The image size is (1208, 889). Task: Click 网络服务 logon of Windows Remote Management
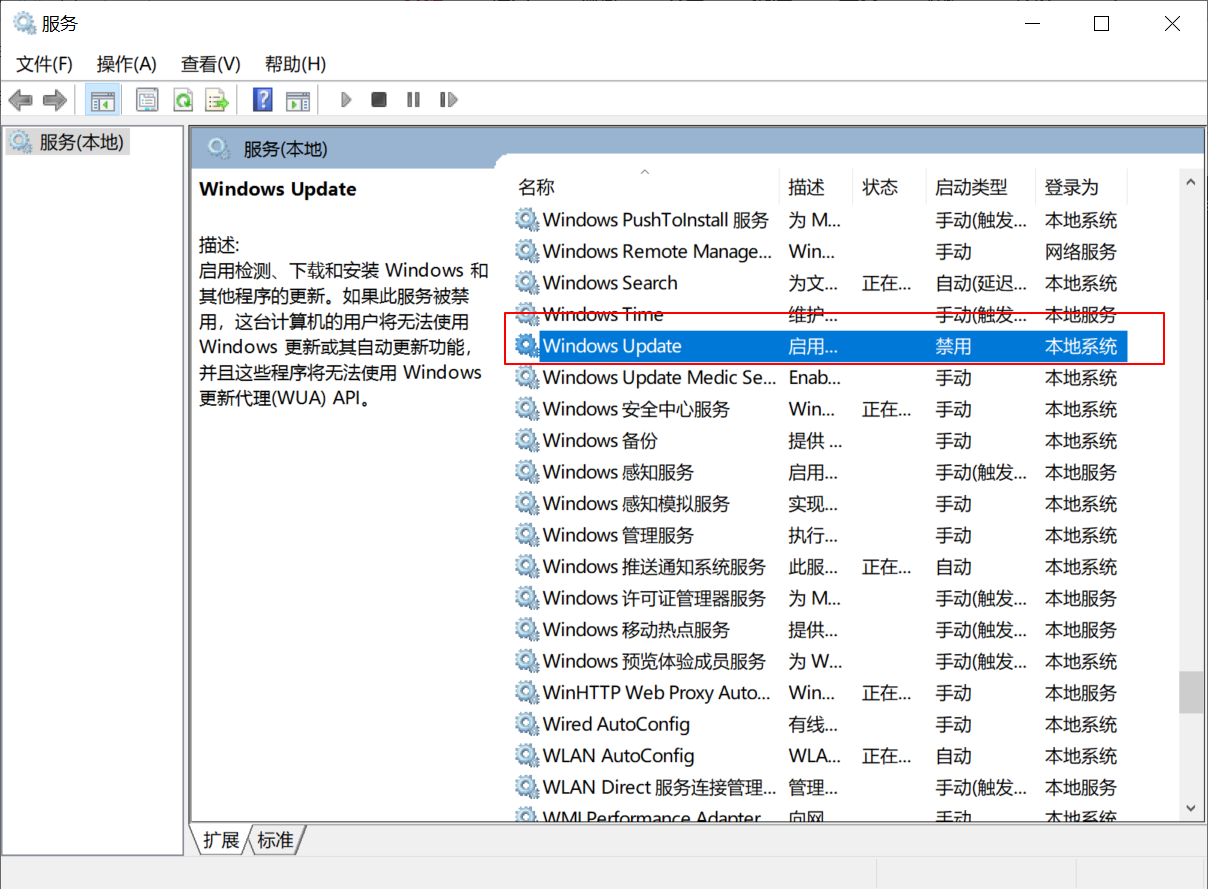pyautogui.click(x=1081, y=252)
